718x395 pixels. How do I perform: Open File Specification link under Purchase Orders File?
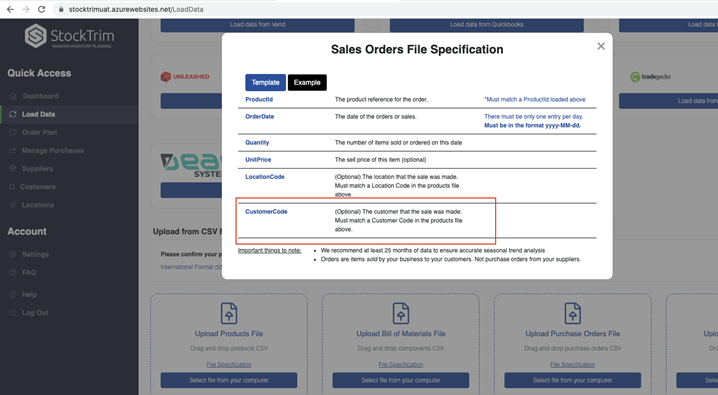pos(572,365)
